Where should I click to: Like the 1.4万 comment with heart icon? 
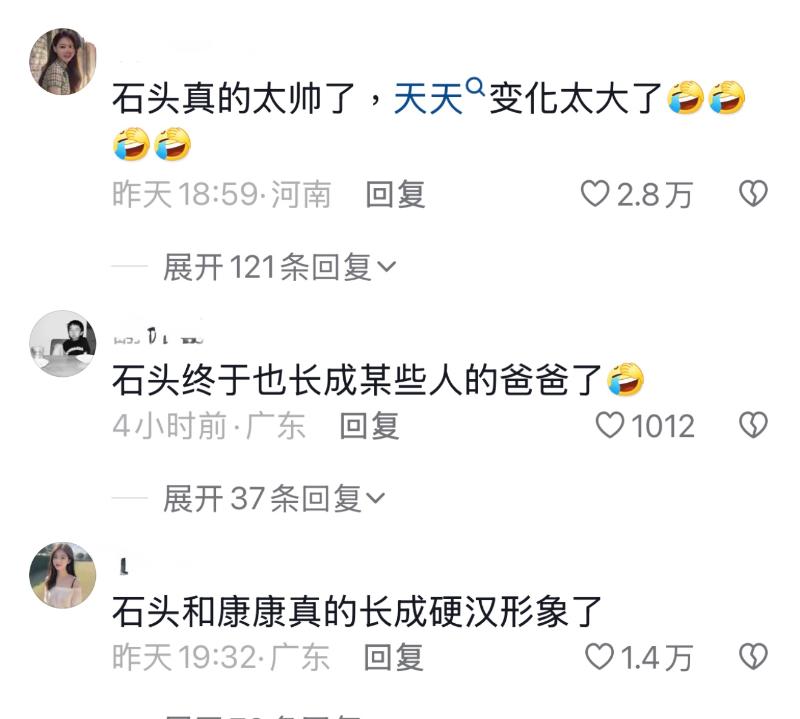(x=599, y=657)
